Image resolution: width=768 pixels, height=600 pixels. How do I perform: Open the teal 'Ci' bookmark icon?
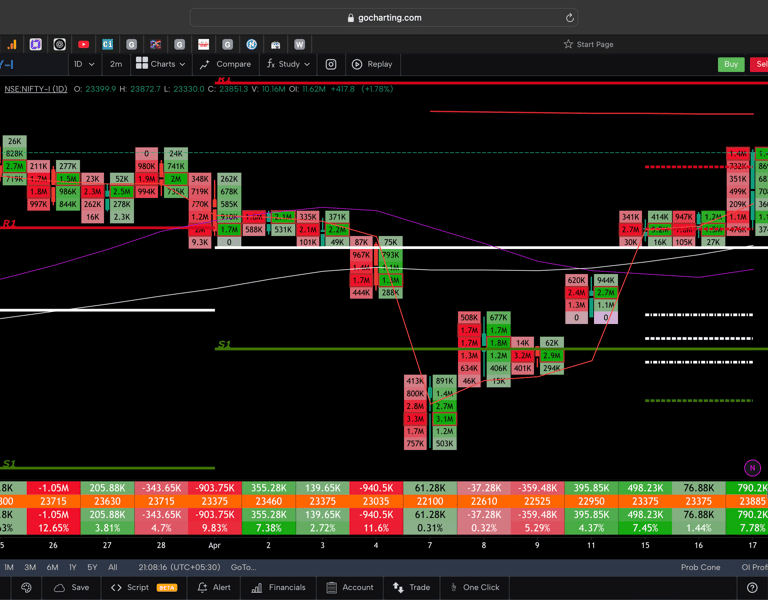(x=107, y=45)
